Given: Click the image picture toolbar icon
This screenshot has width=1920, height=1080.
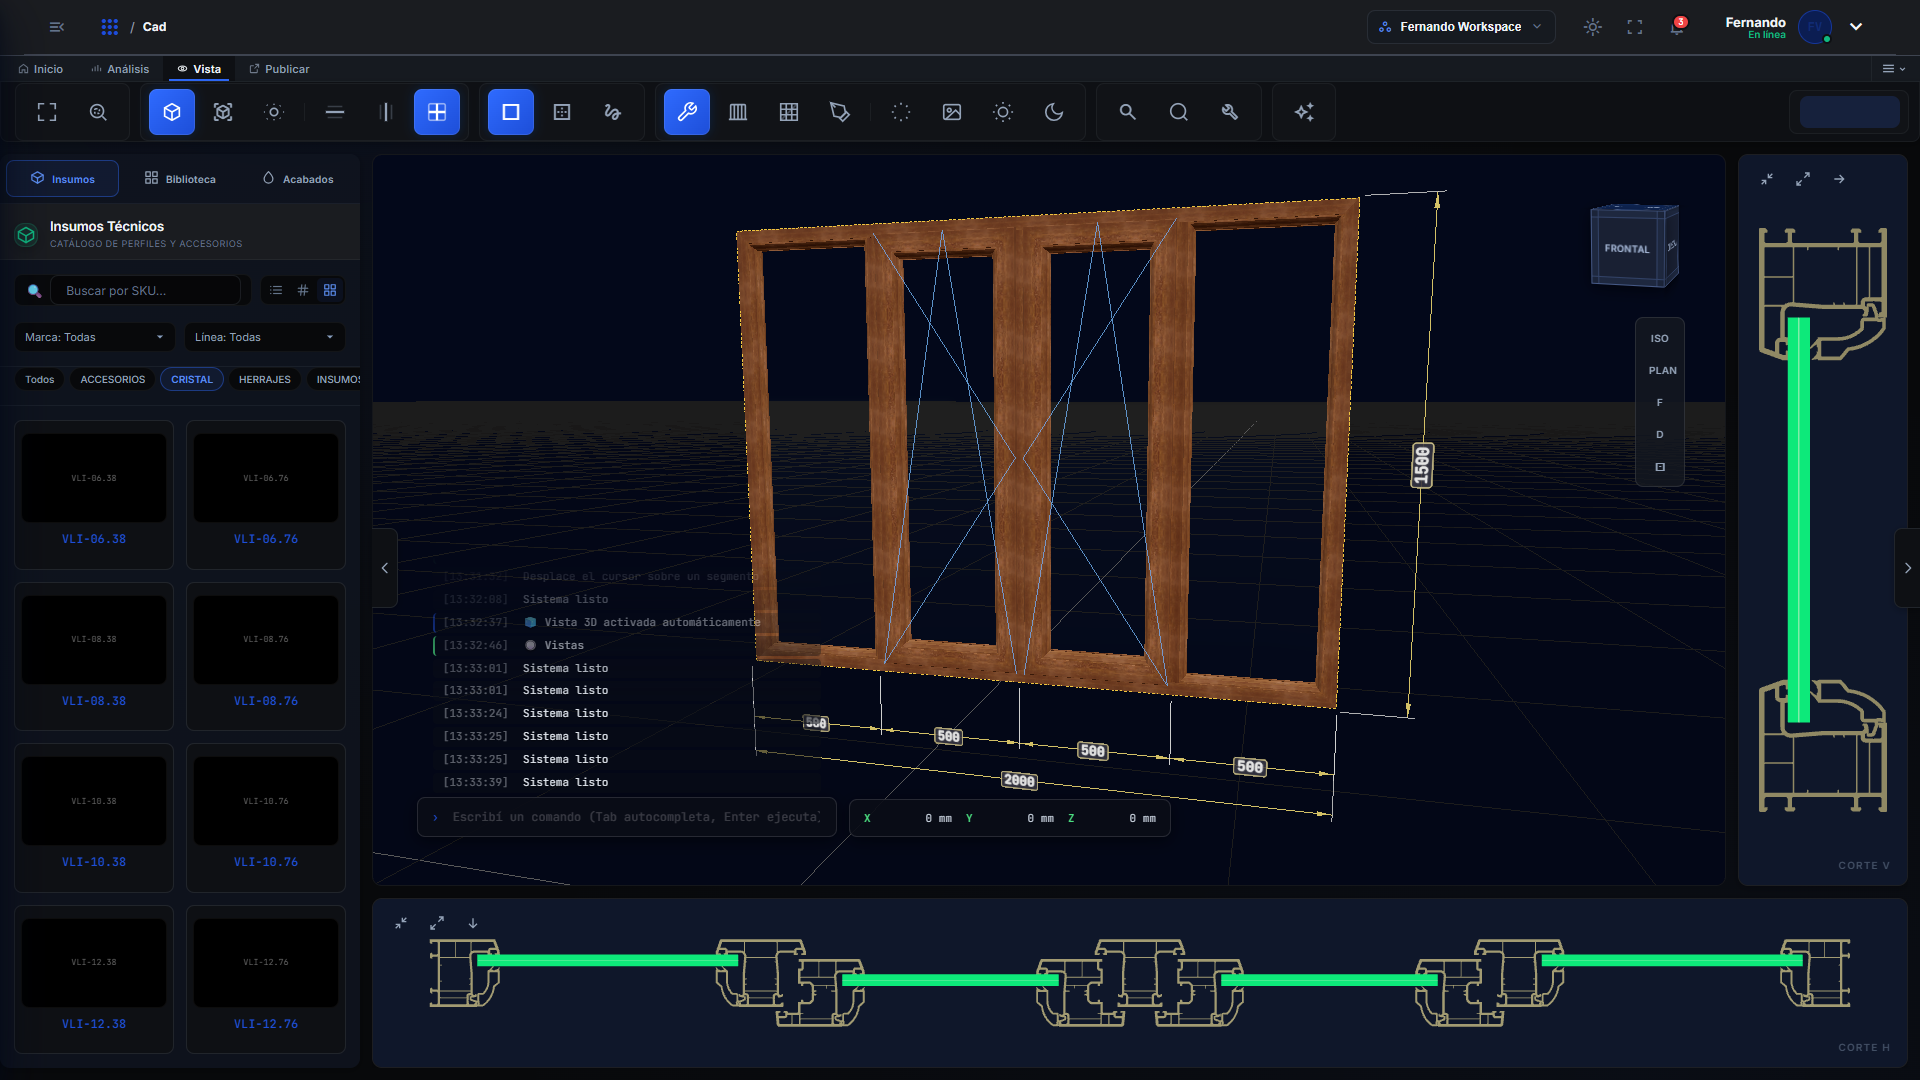Looking at the screenshot, I should click(952, 112).
